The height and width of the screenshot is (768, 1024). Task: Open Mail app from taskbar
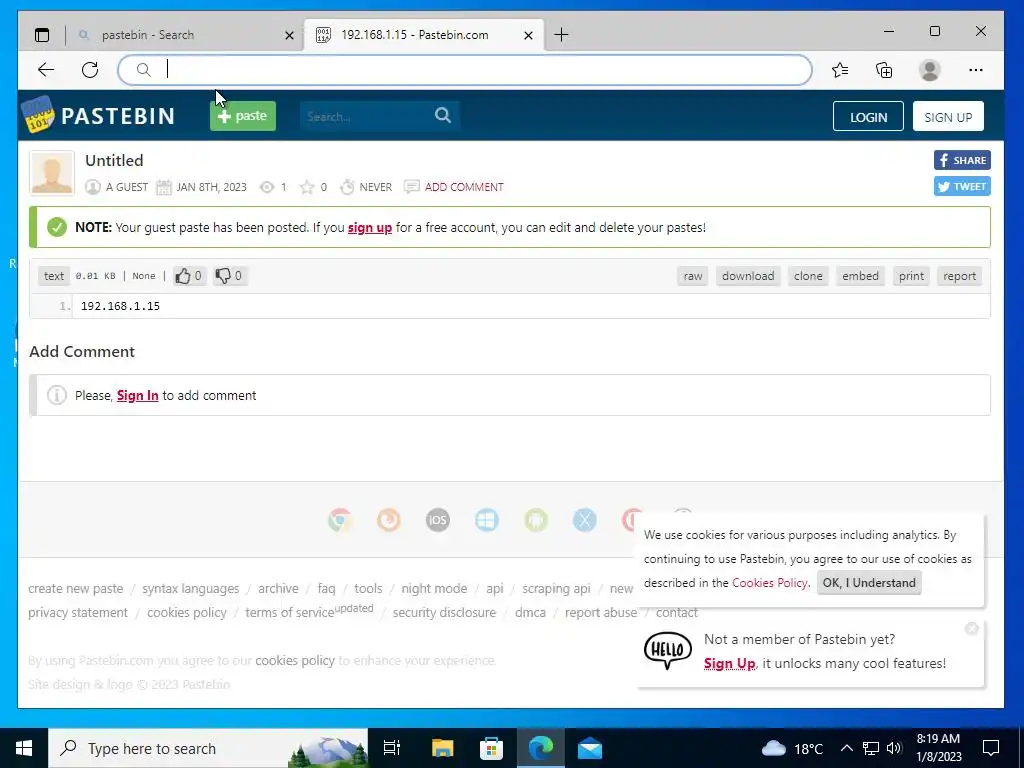point(590,748)
